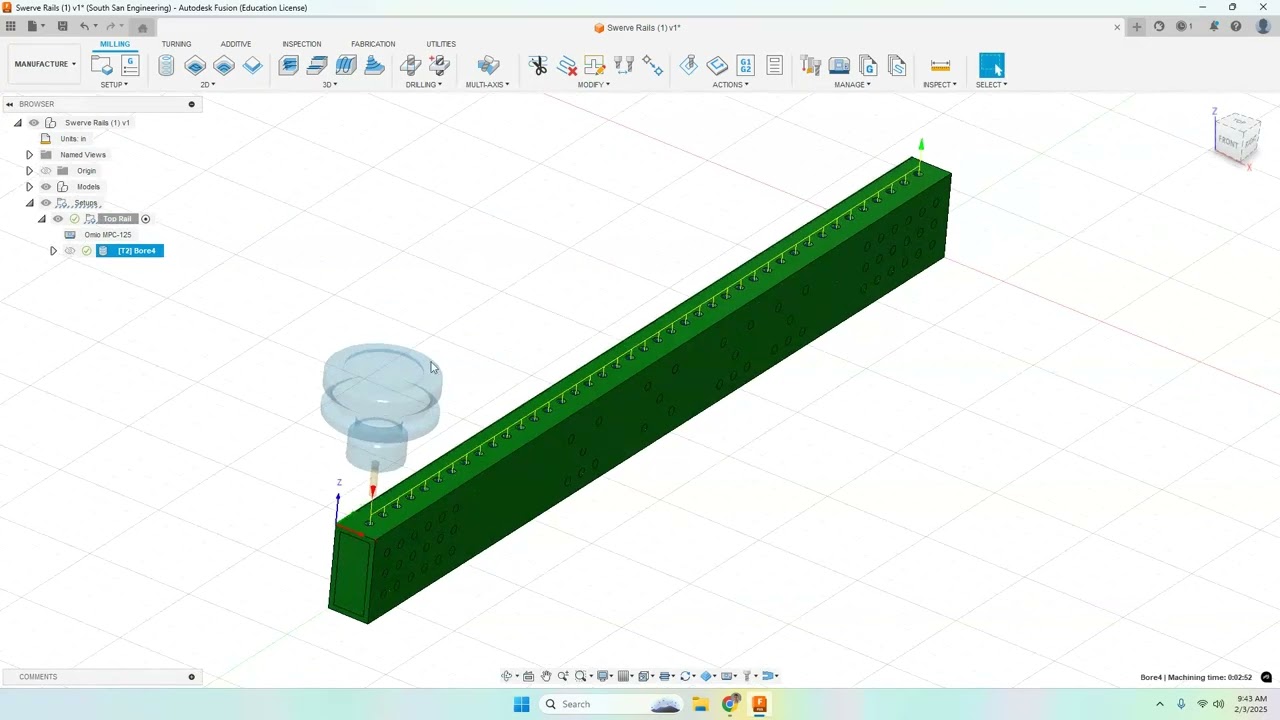Image resolution: width=1280 pixels, height=720 pixels.
Task: Click the Delete Passes icon
Action: [x=567, y=66]
